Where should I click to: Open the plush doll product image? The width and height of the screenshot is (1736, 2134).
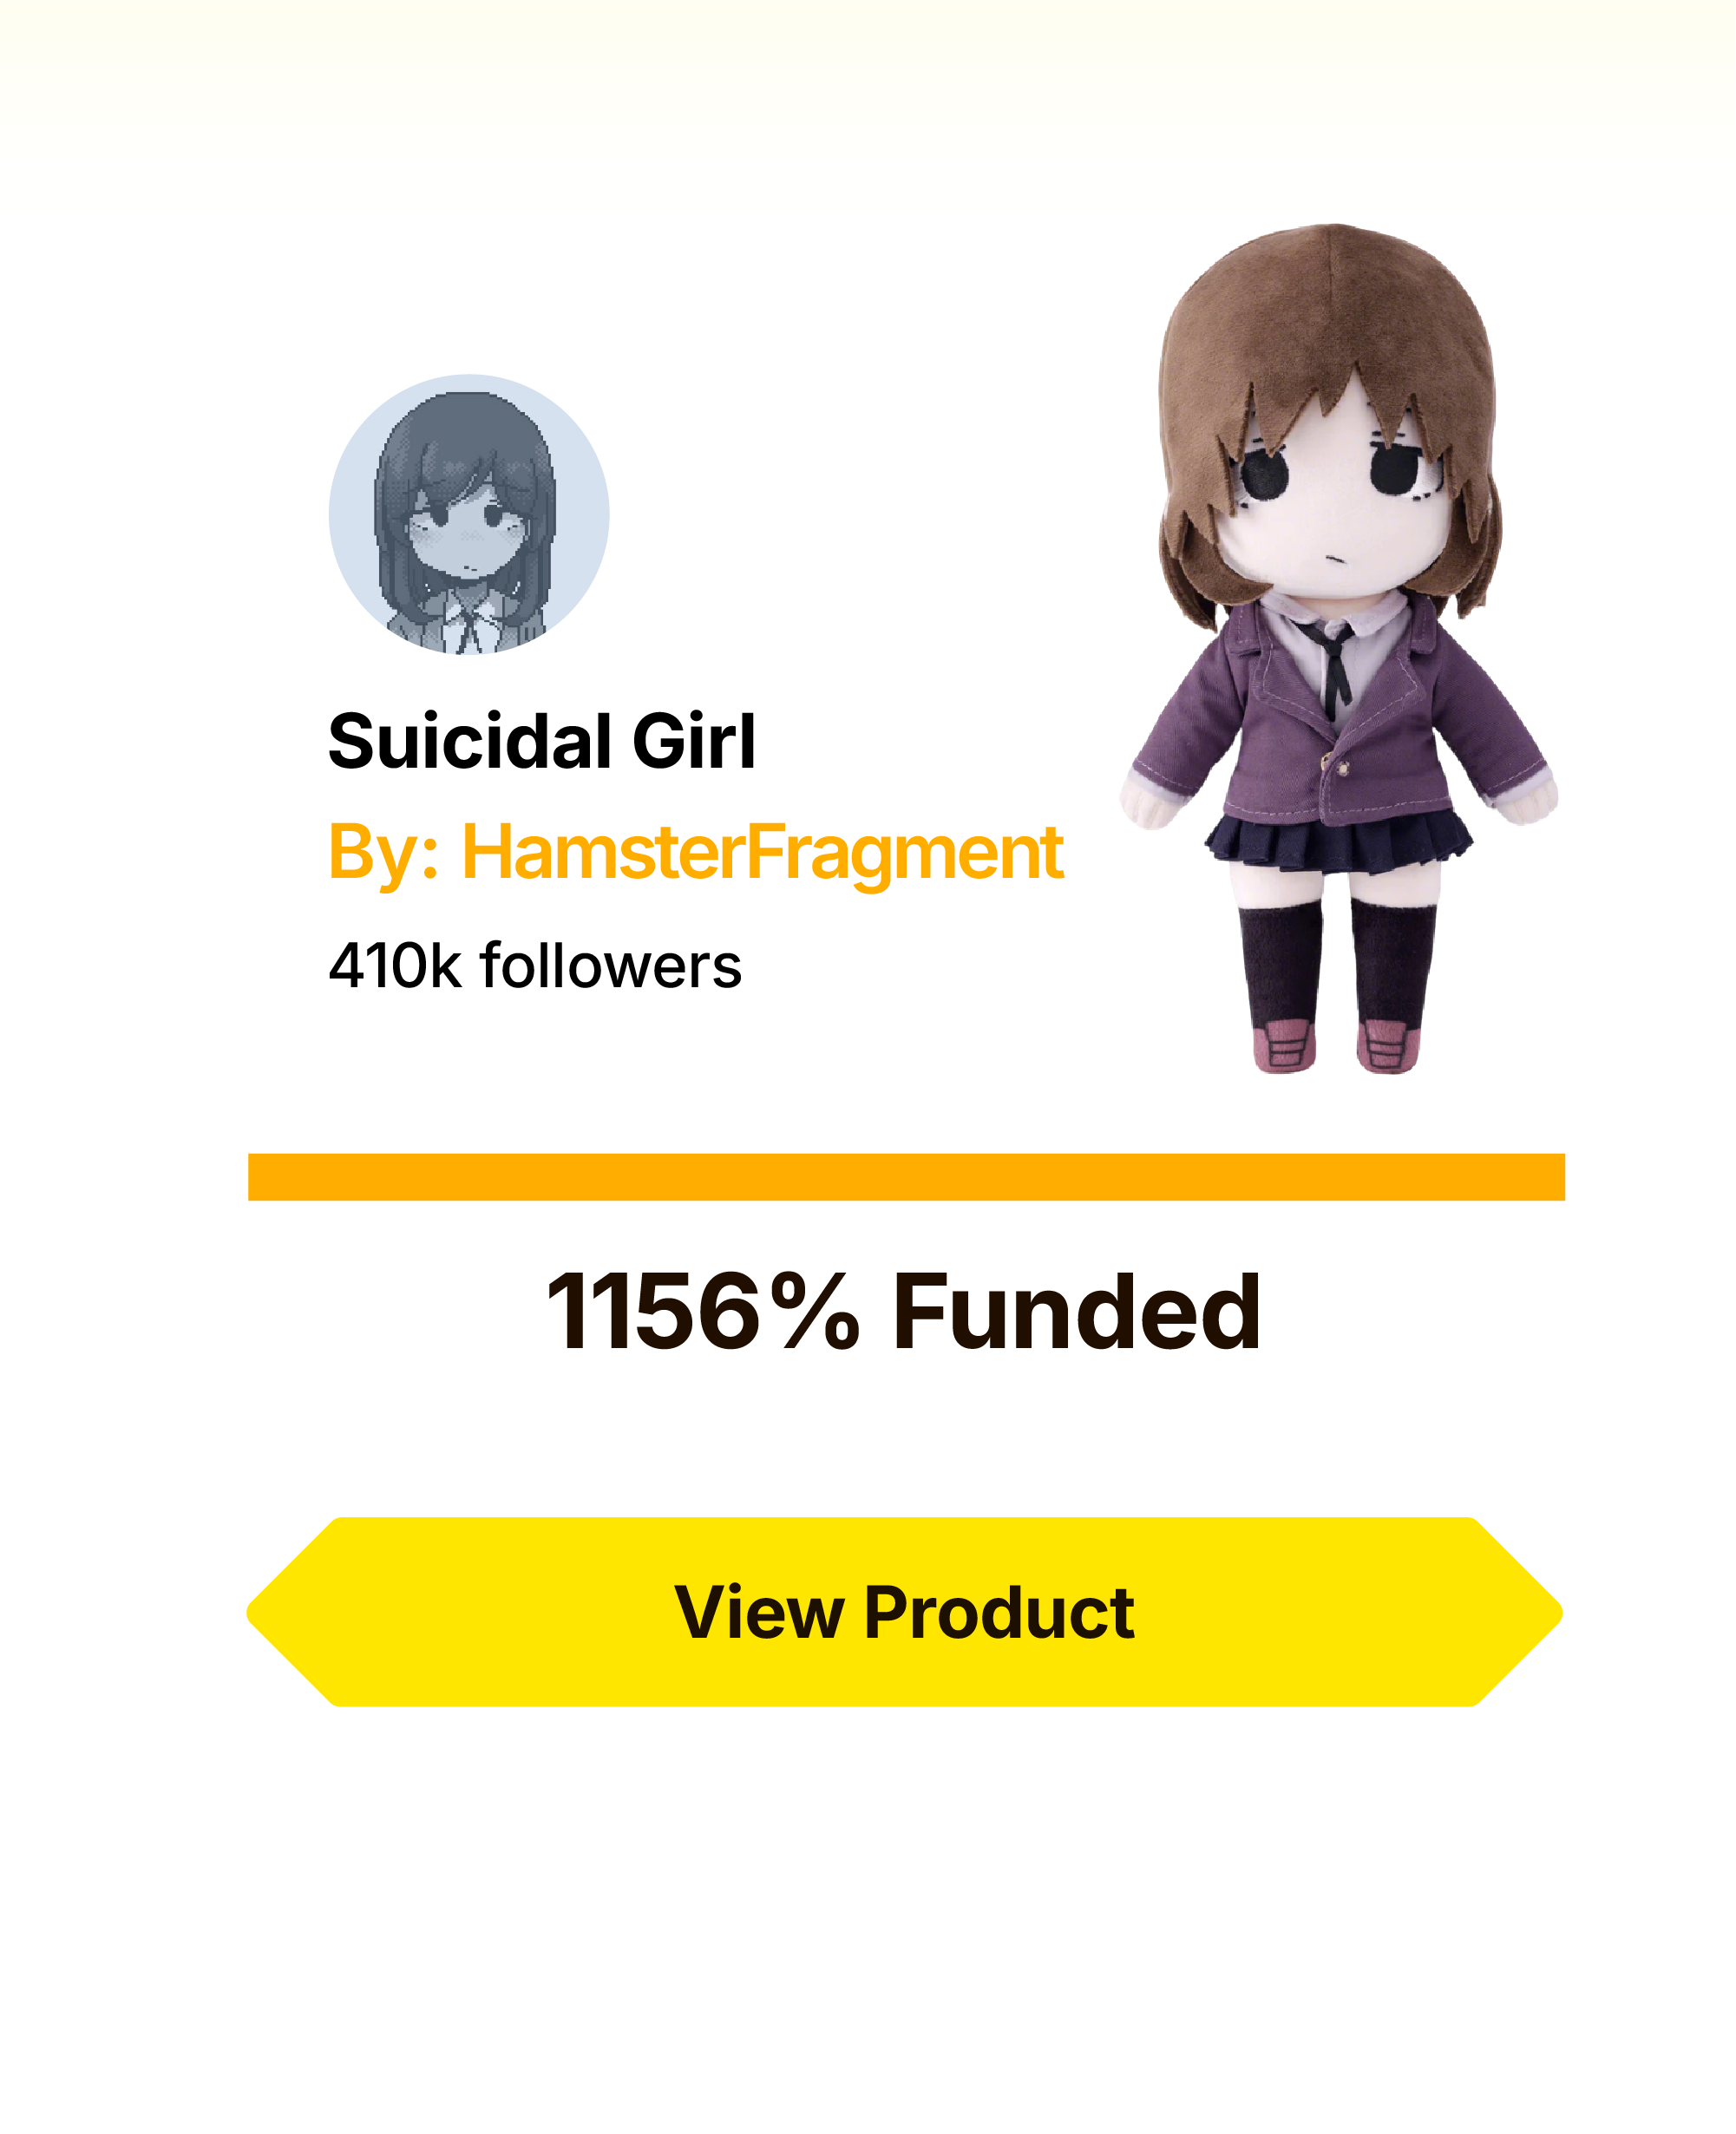pyautogui.click(x=1338, y=648)
